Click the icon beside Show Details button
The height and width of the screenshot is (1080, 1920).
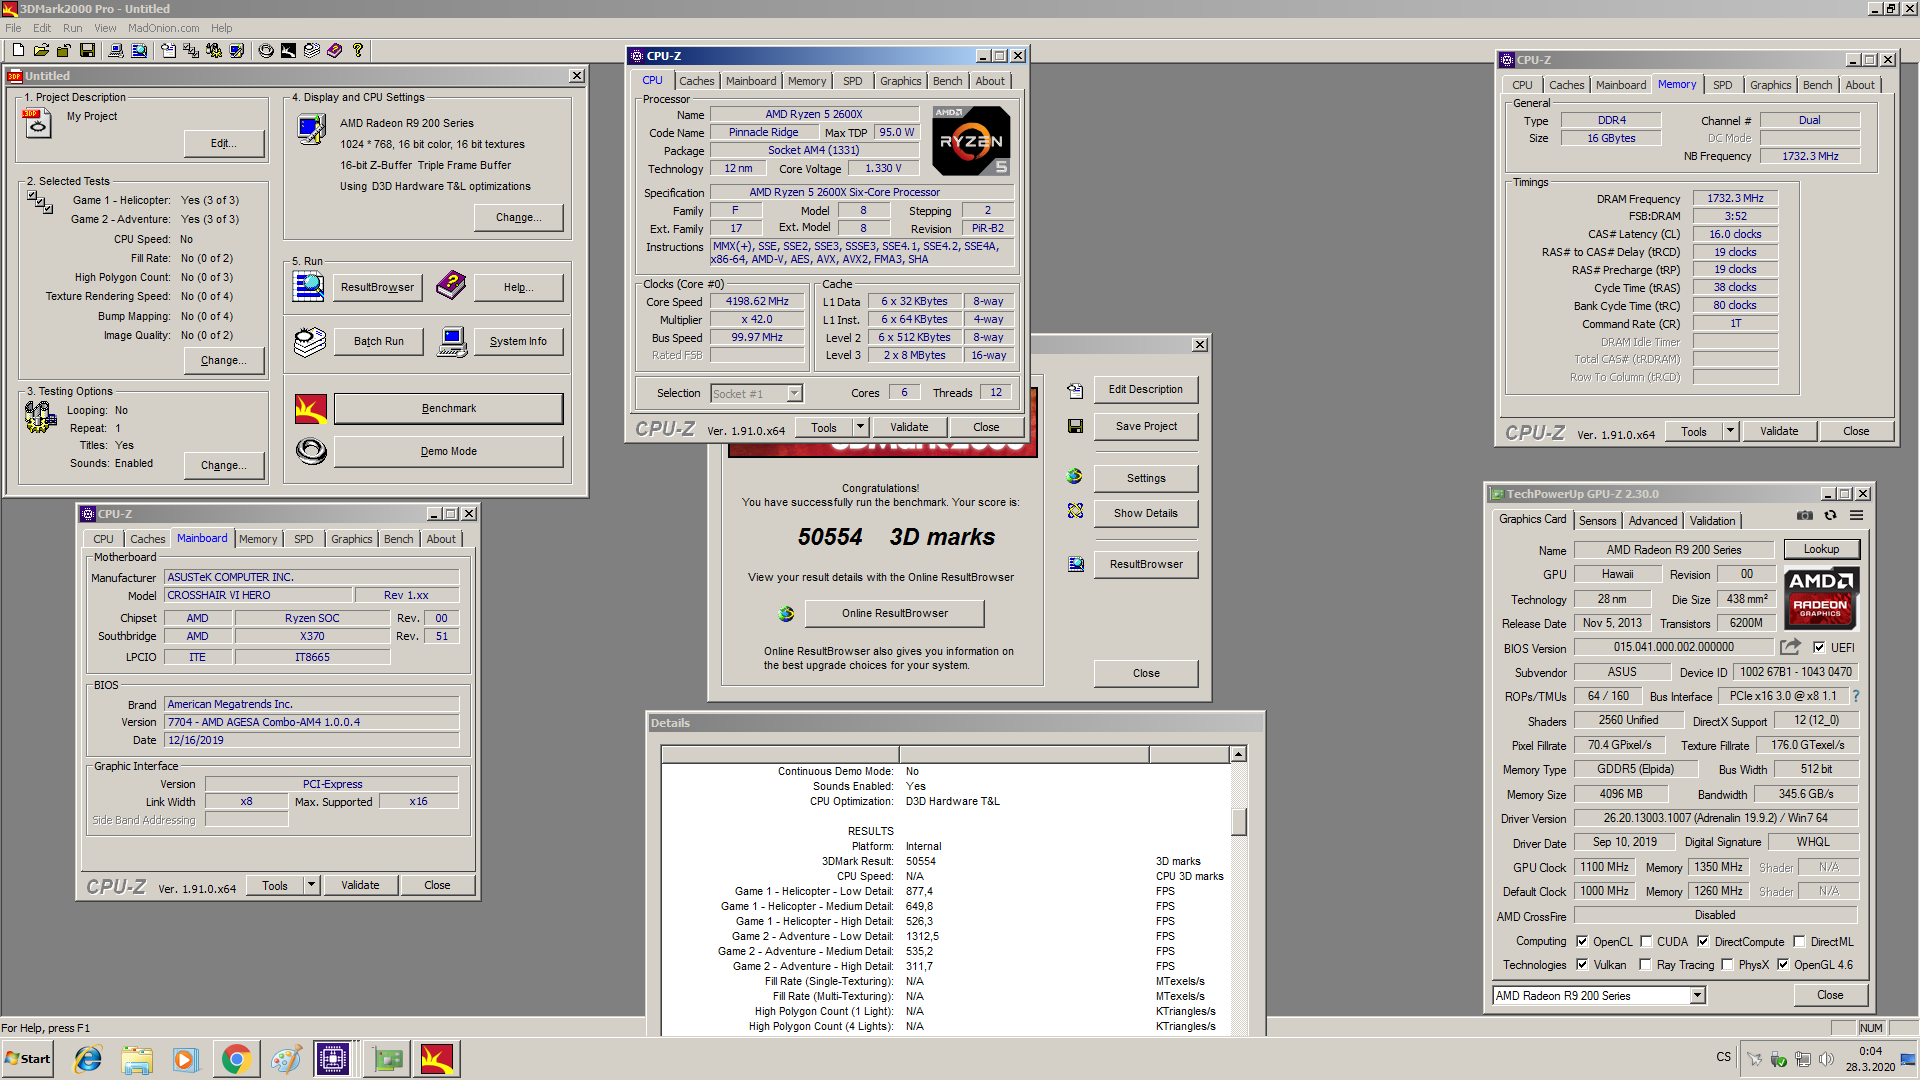pos(1075,511)
